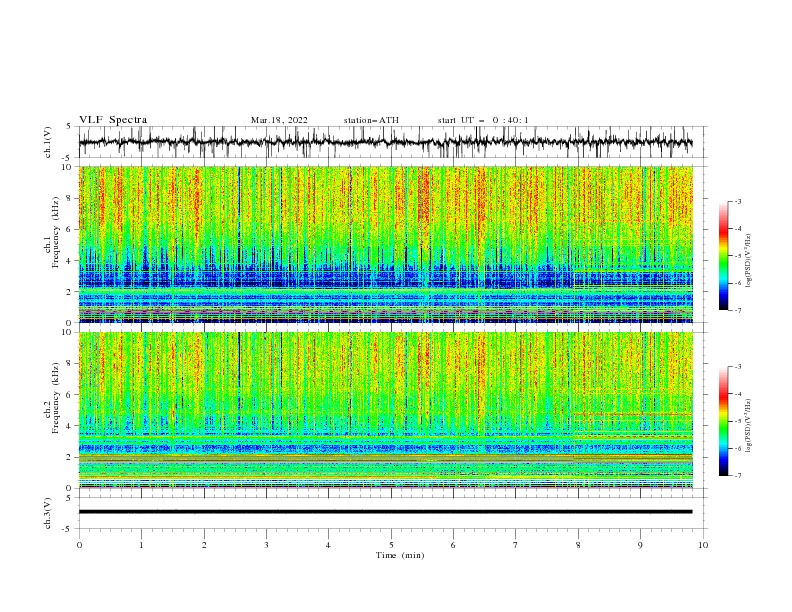Click inside the ch.2 spectrogram panel
The height and width of the screenshot is (612, 792).
point(385,410)
